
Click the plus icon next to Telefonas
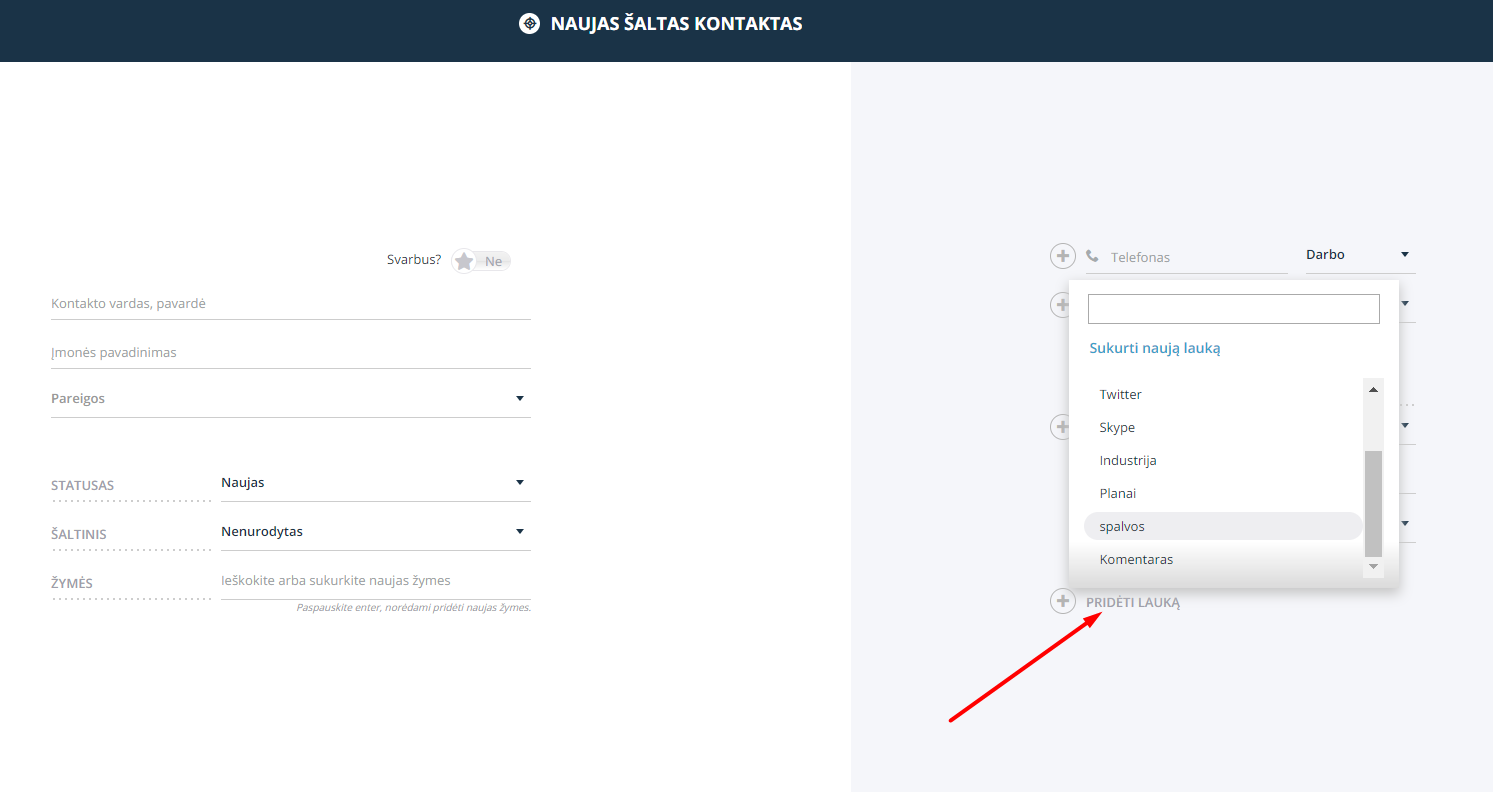point(1062,256)
